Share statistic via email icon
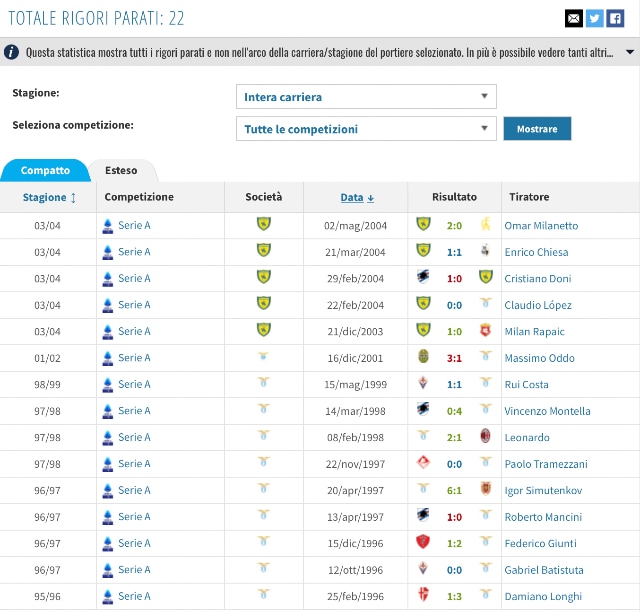Image resolution: width=640 pixels, height=612 pixels. [x=573, y=18]
